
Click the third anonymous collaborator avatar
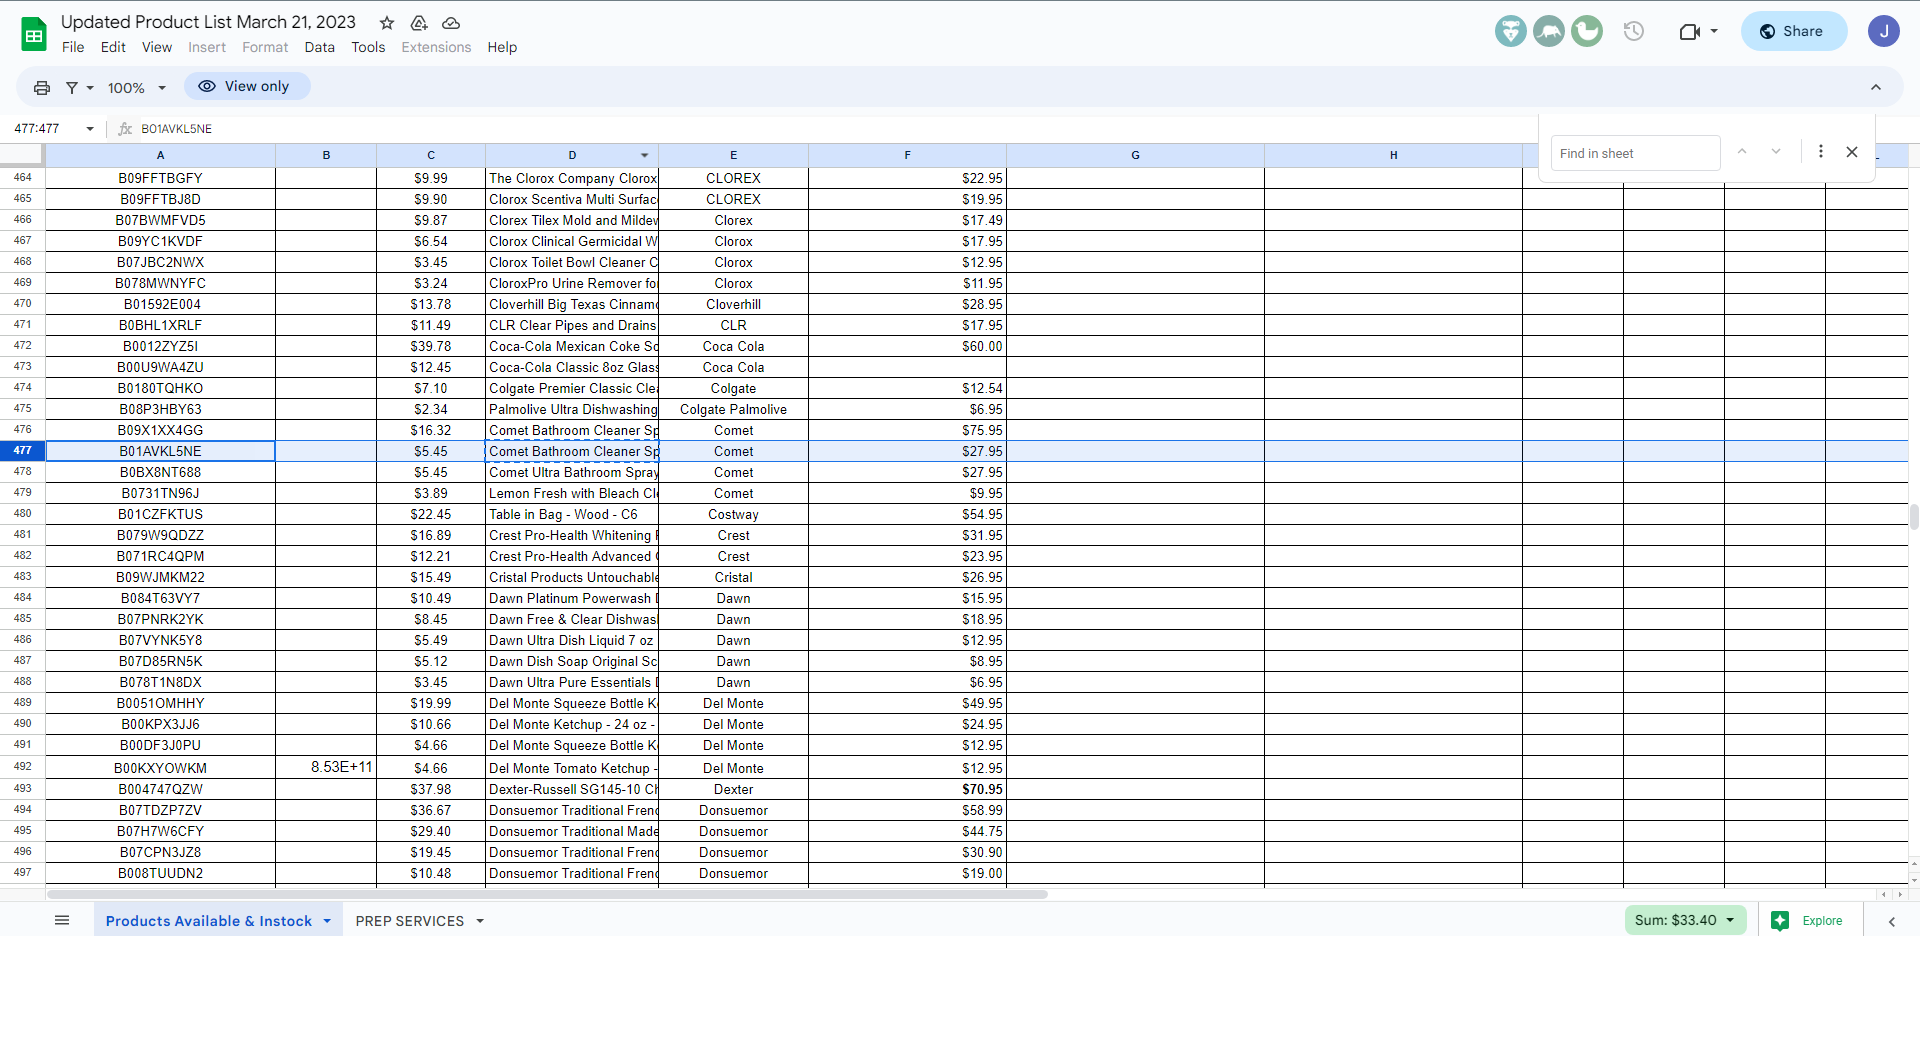pos(1587,31)
